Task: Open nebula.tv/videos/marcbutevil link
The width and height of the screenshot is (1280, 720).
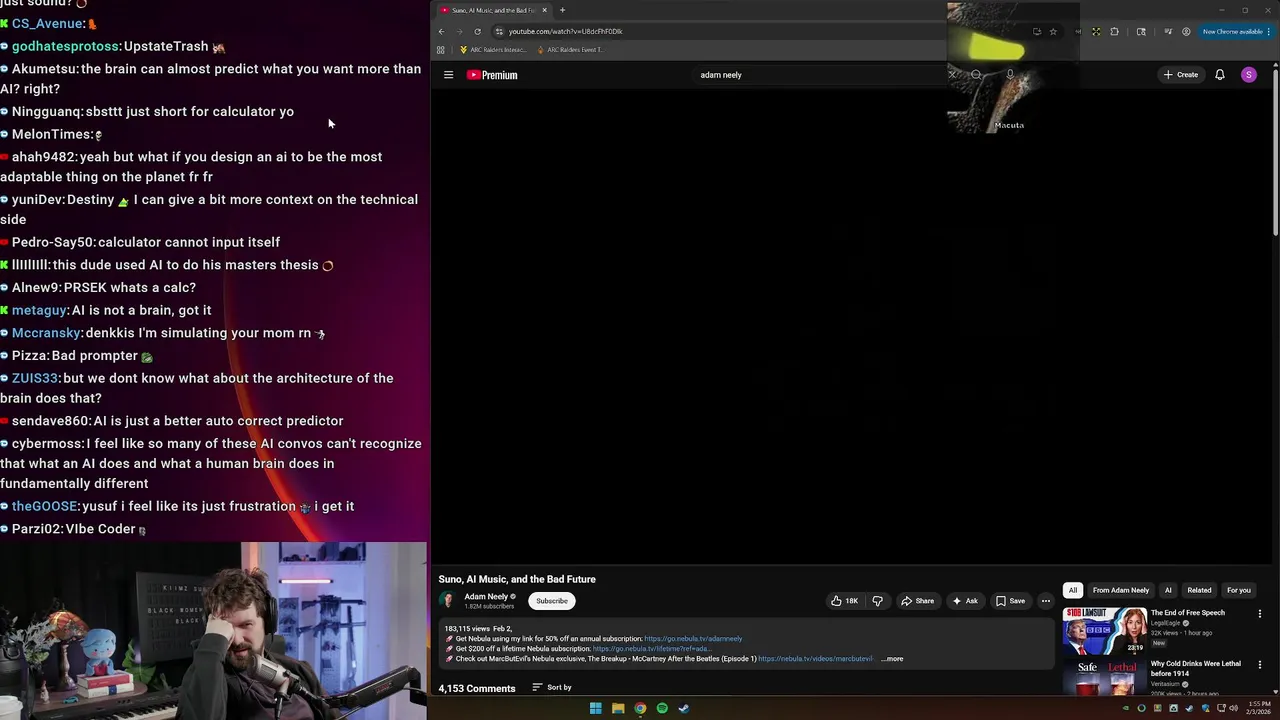Action: pos(815,659)
